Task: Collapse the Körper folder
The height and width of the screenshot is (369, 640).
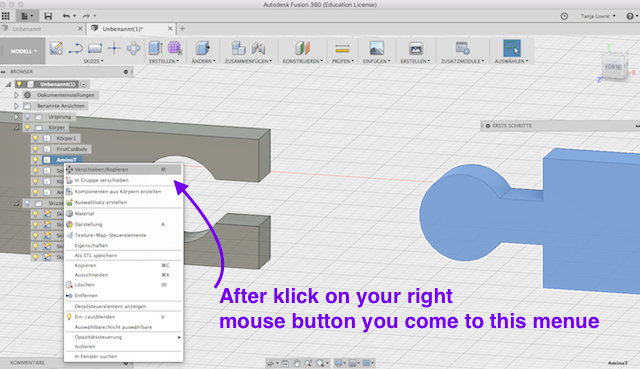Action: [x=16, y=128]
